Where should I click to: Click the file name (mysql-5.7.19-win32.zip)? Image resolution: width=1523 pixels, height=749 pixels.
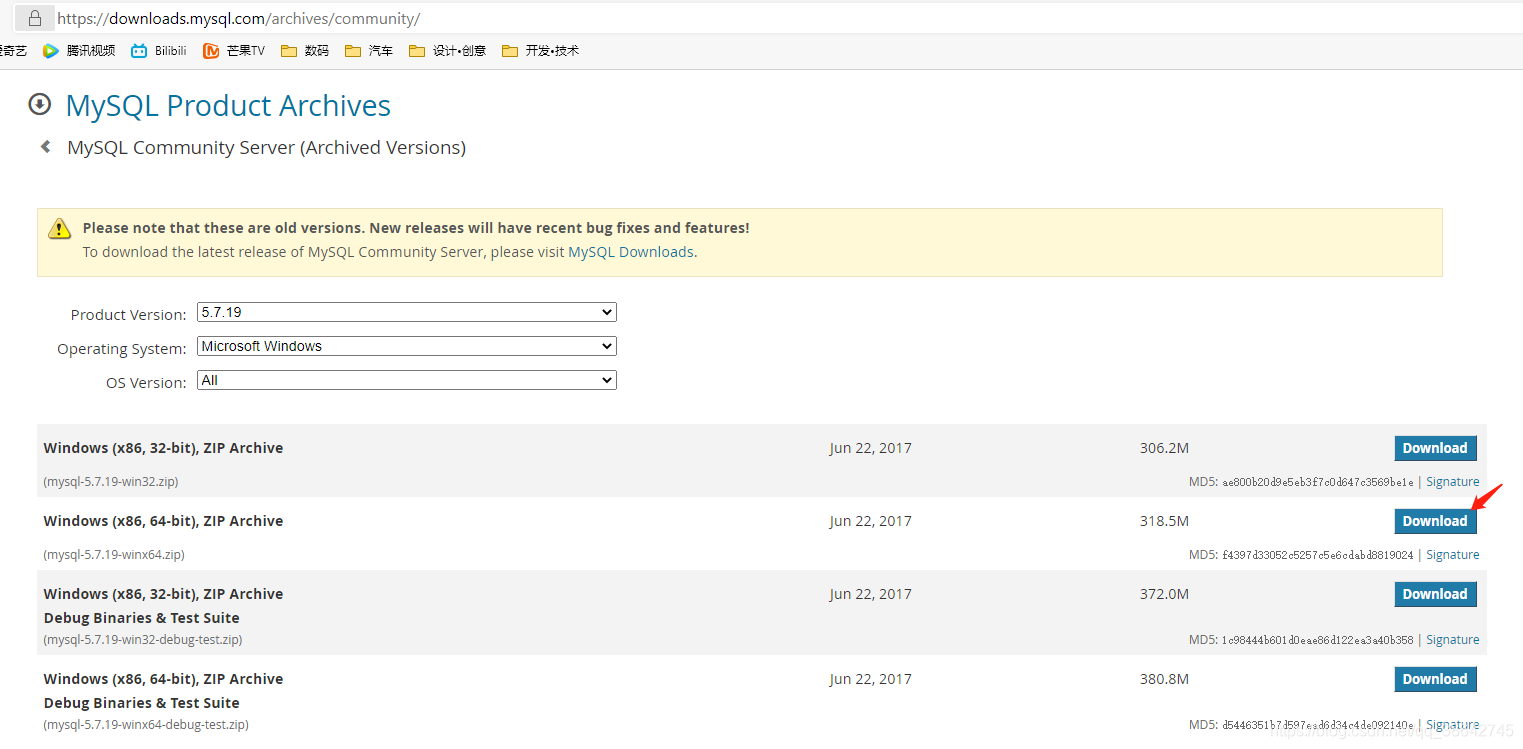(x=111, y=482)
